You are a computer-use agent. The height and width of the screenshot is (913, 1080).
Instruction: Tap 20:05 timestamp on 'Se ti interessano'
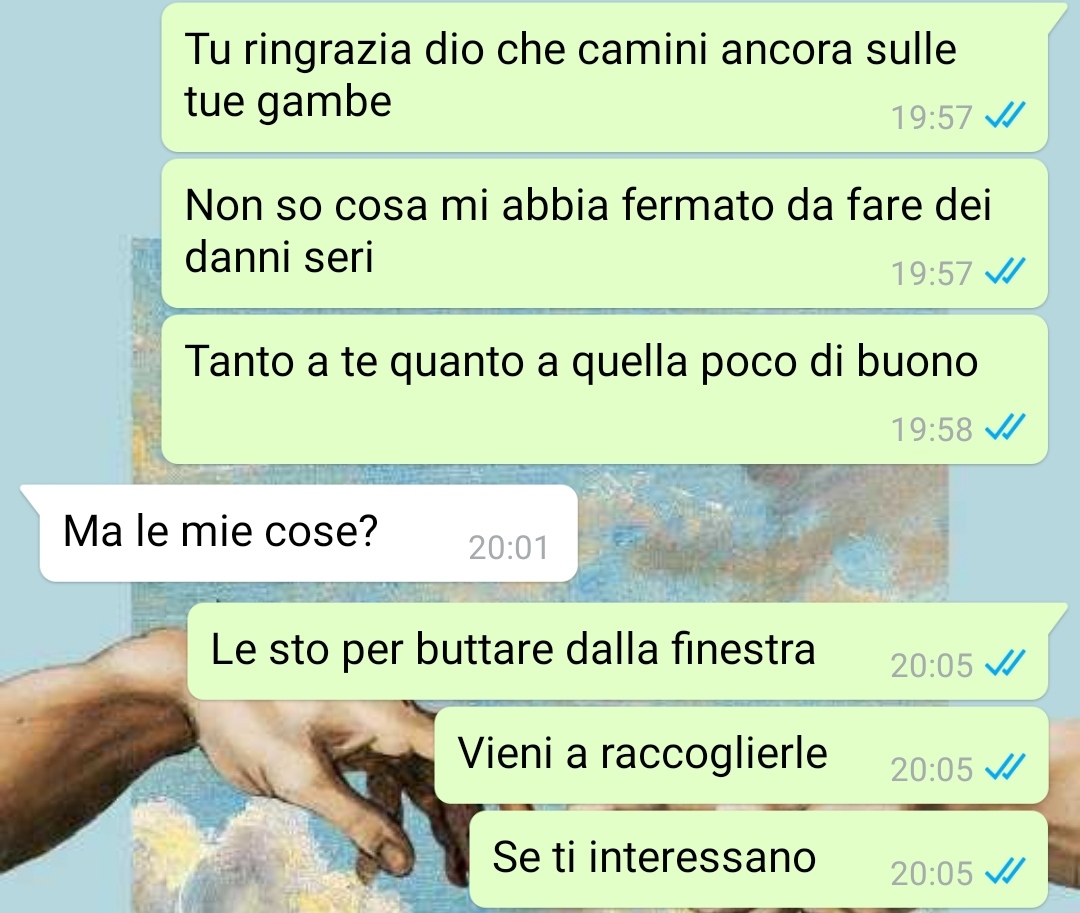931,874
